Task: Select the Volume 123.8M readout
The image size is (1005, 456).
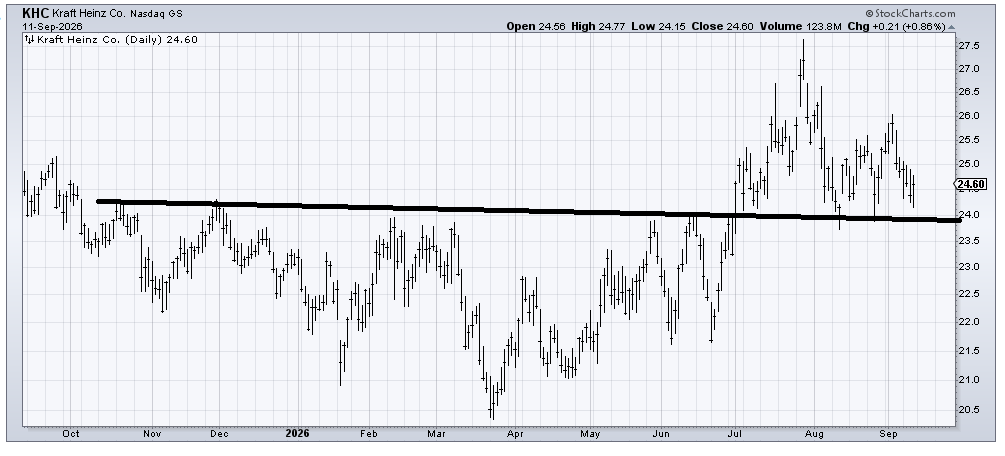Action: 801,26
